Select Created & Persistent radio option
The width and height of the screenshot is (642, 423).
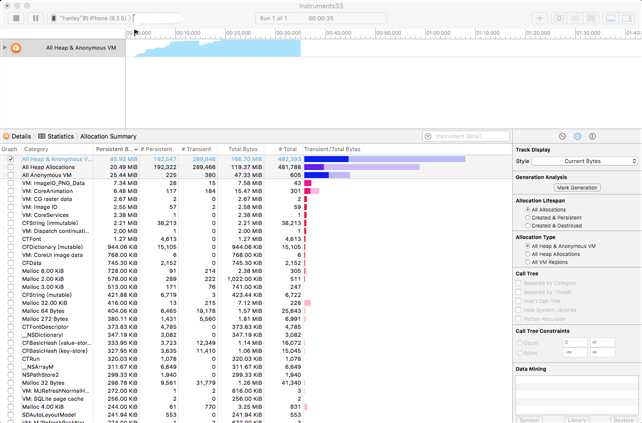527,217
